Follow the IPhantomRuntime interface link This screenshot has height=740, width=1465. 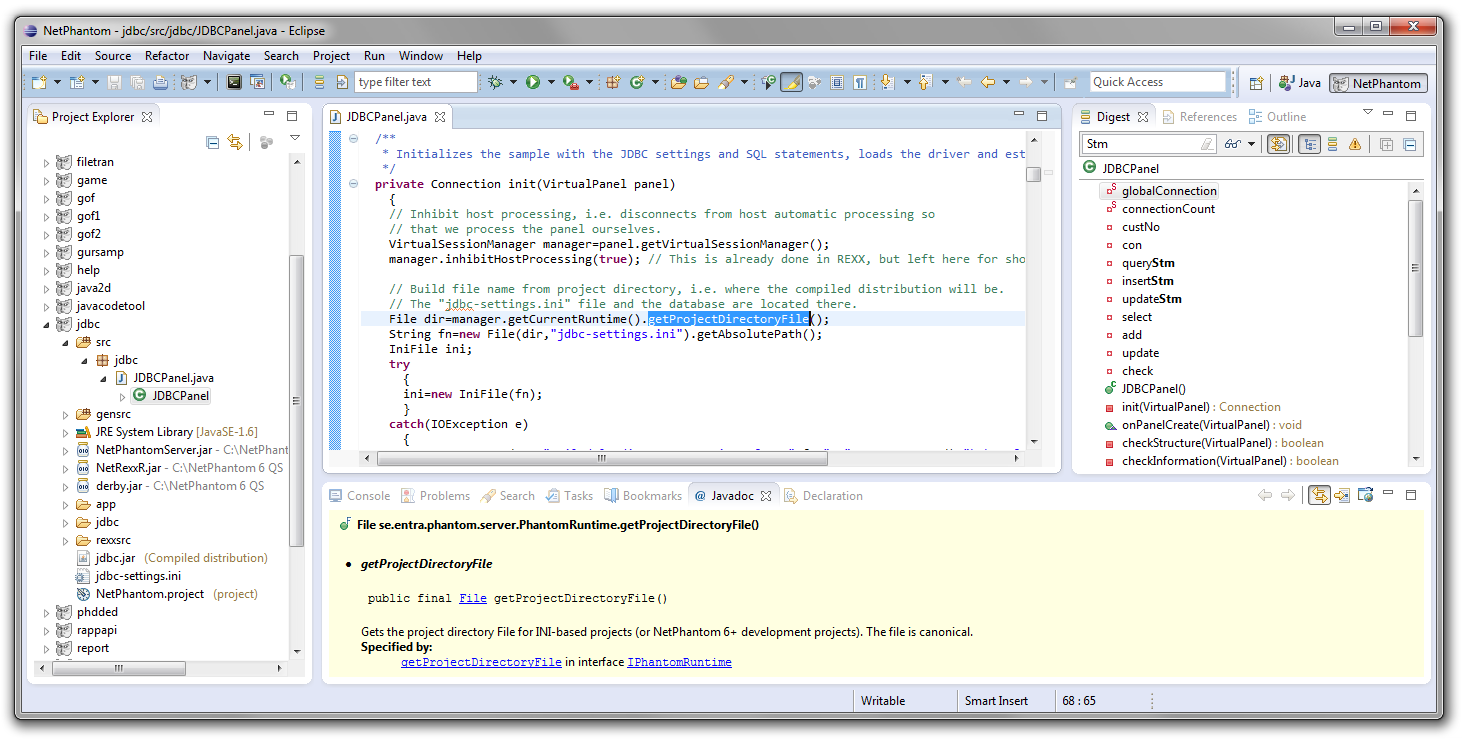pyautogui.click(x=679, y=662)
